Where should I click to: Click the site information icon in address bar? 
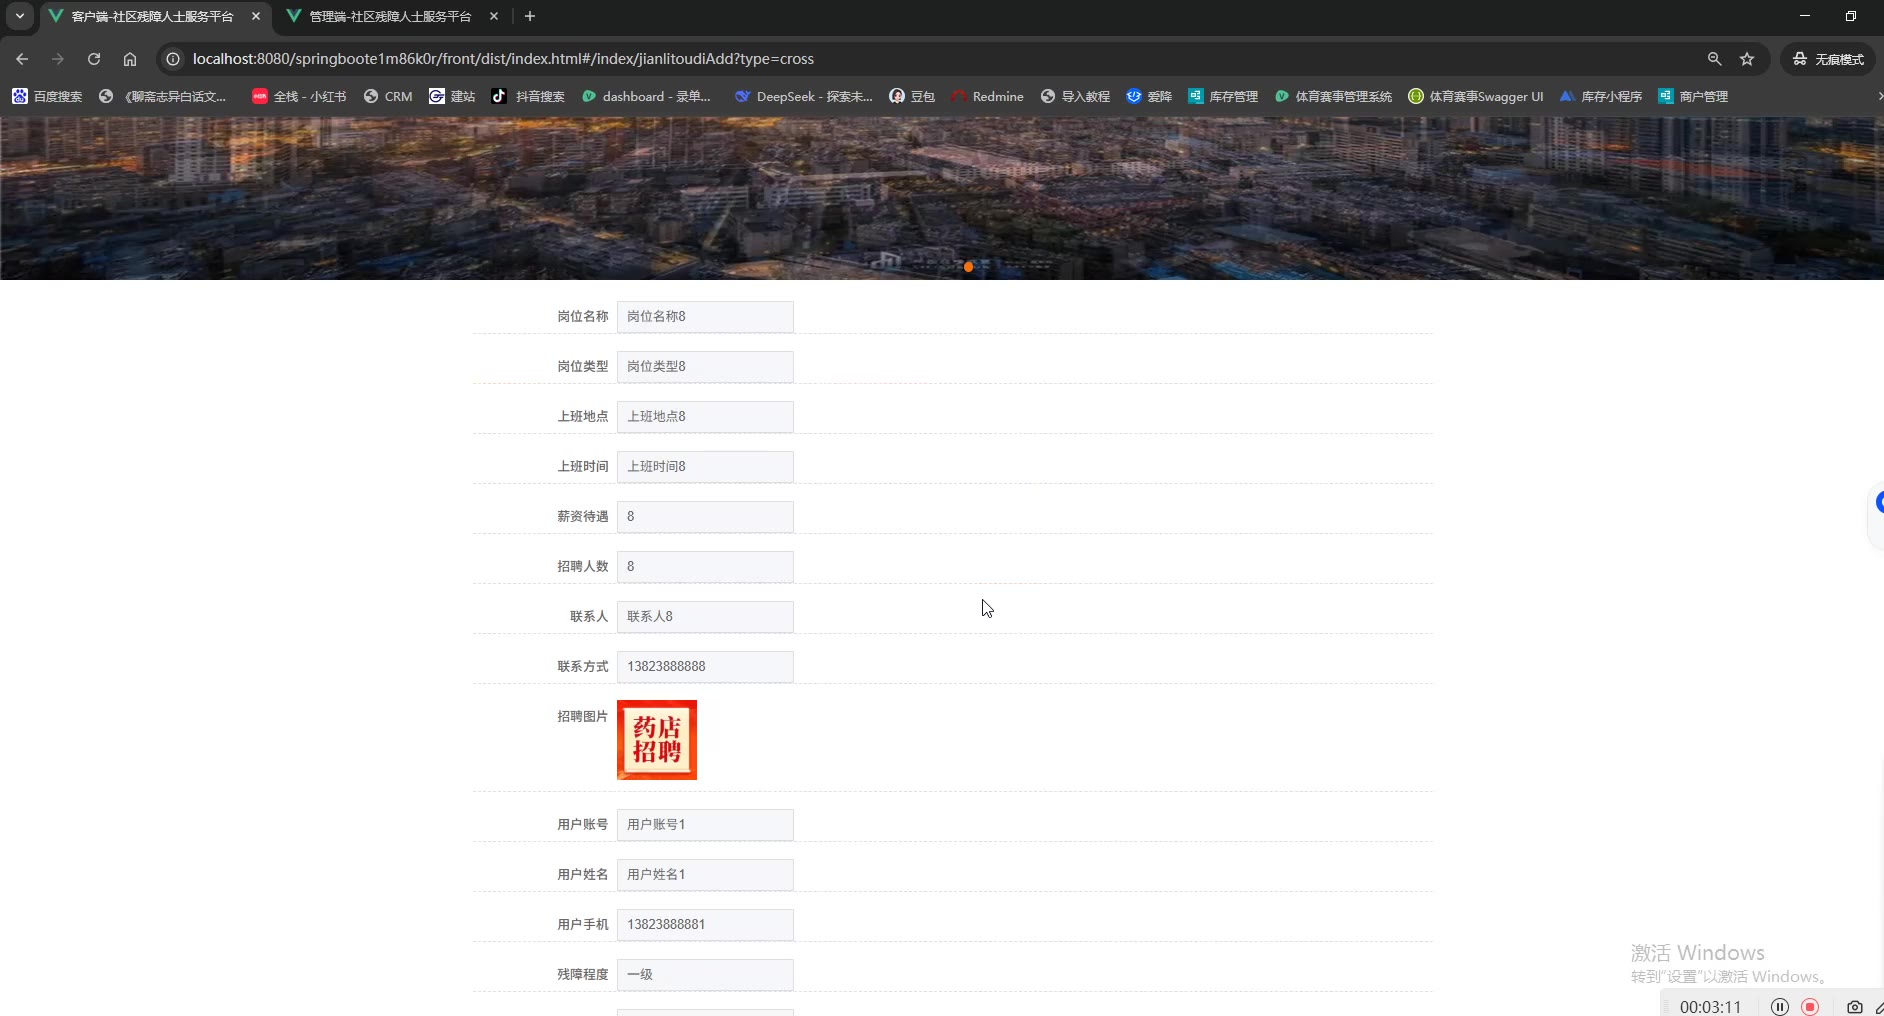pos(173,59)
